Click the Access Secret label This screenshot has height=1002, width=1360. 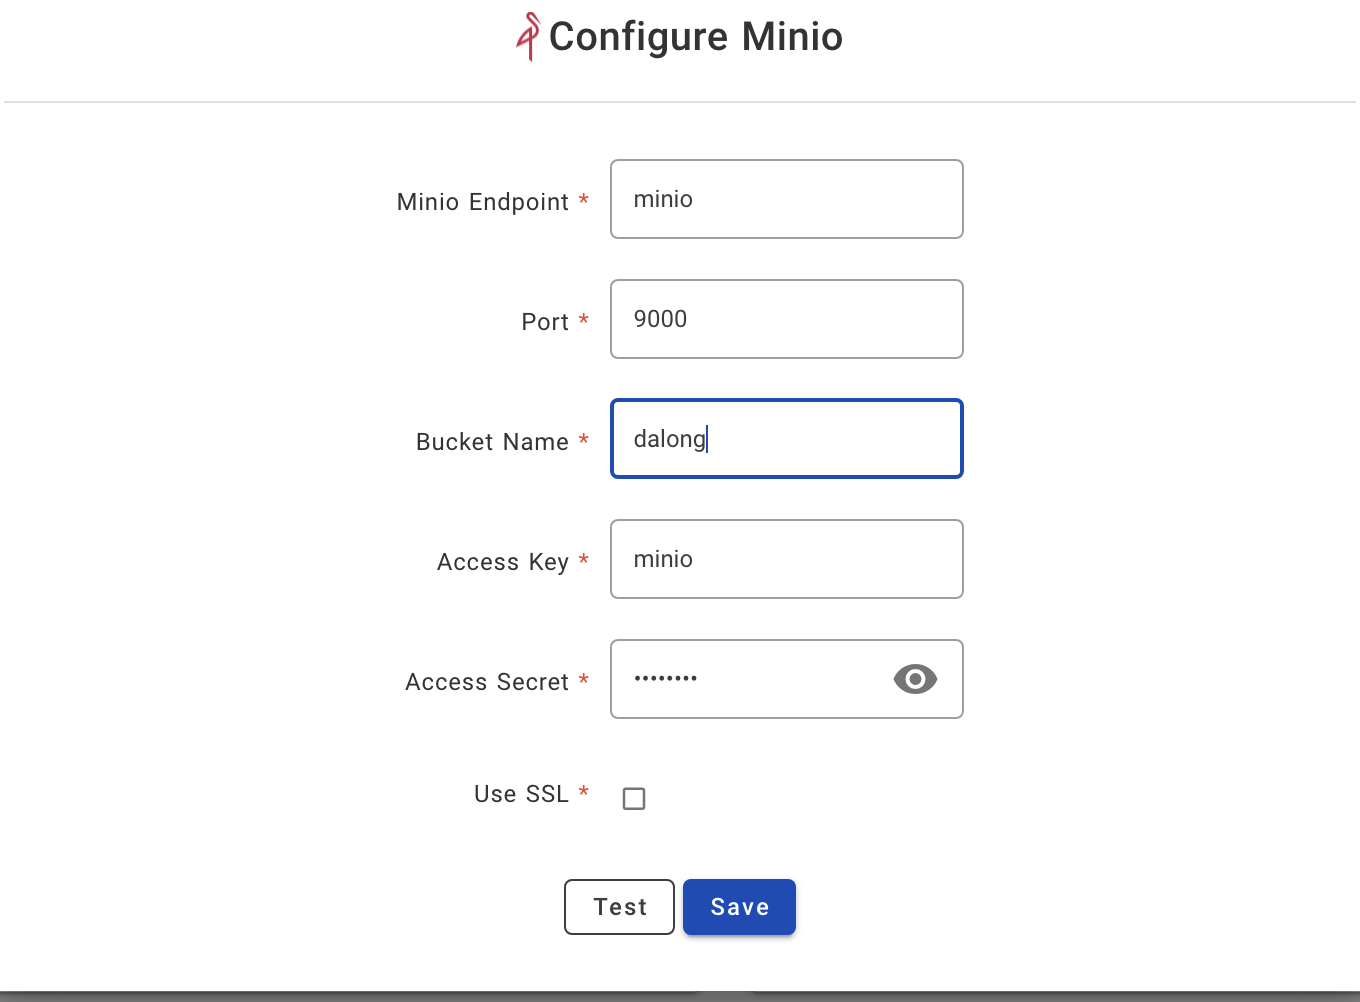pos(487,682)
